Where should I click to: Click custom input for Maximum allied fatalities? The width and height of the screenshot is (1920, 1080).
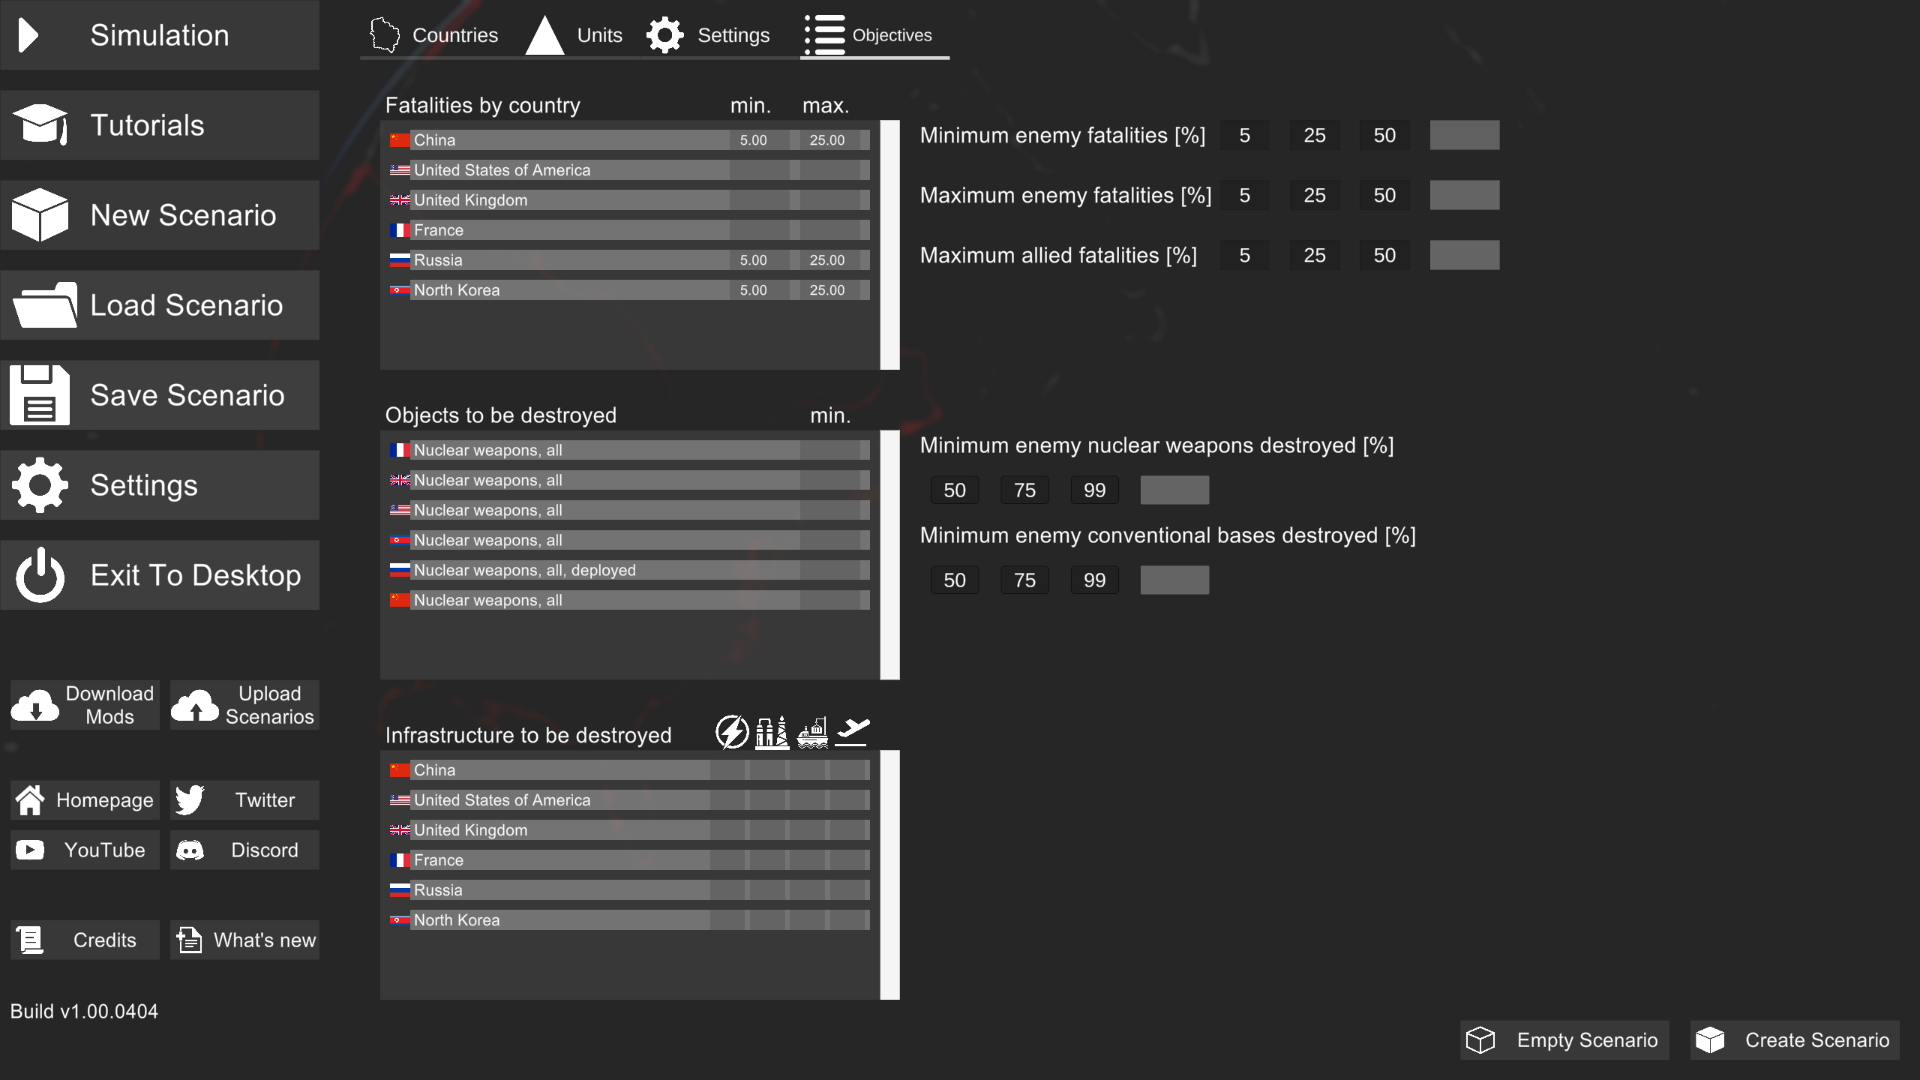click(x=1464, y=255)
